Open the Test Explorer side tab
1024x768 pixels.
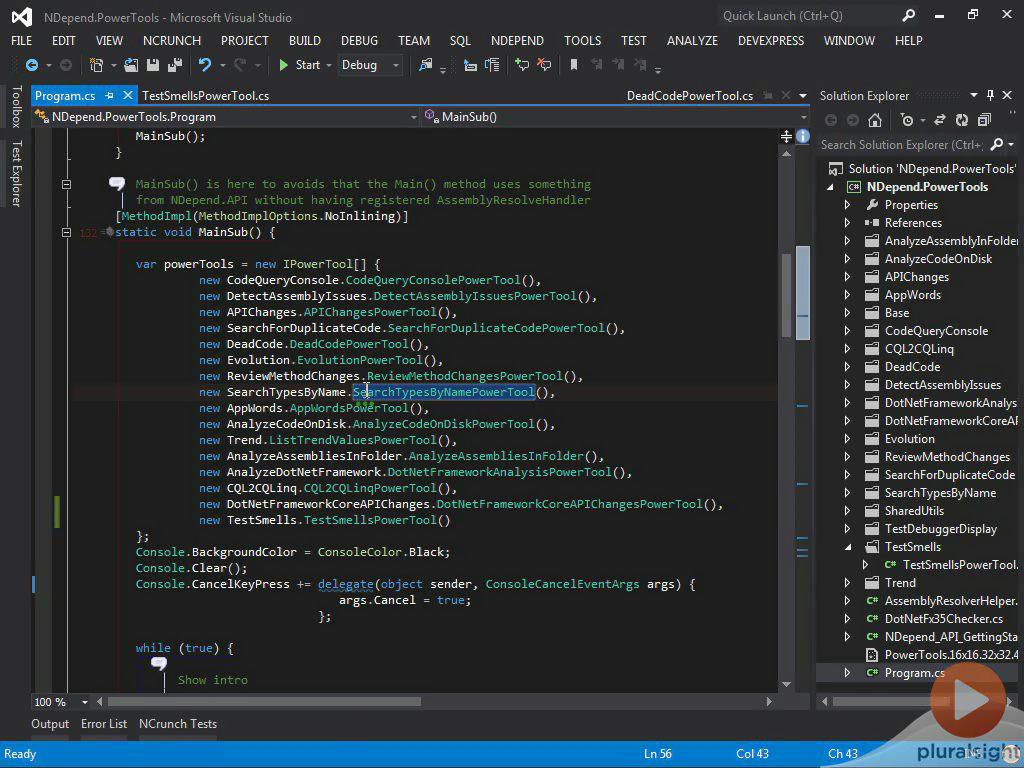(16, 173)
